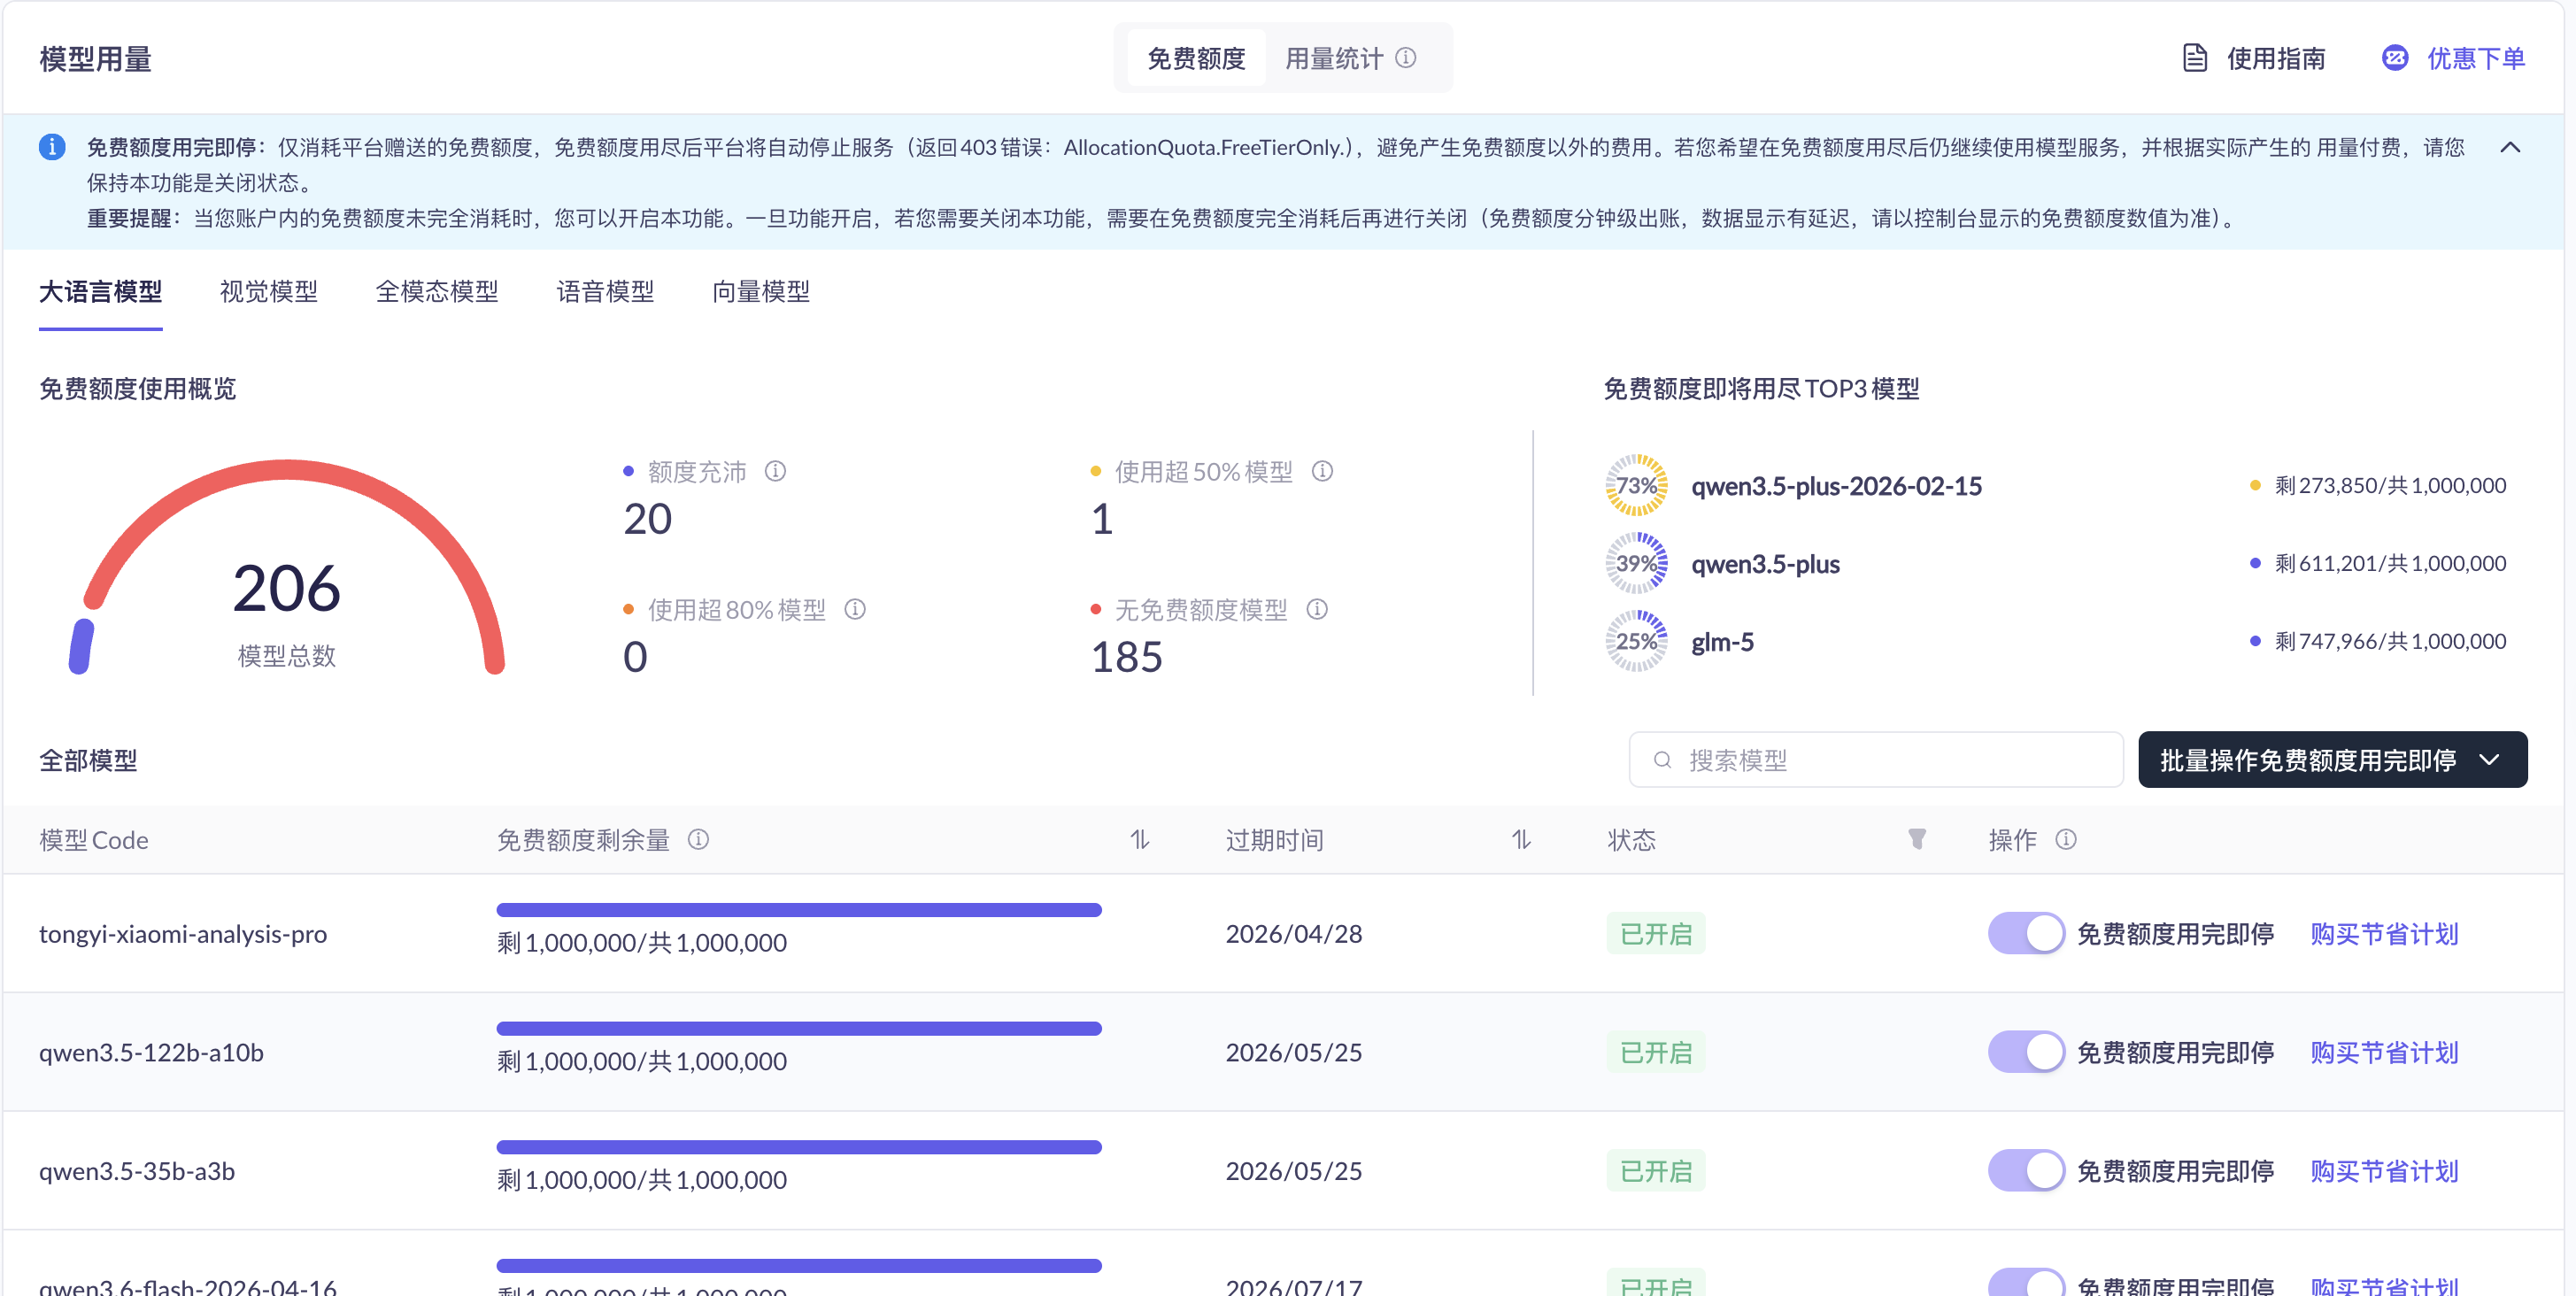Click the 已开启 status tag for tongyi-xiaomi-analysis-pro

tap(1656, 933)
